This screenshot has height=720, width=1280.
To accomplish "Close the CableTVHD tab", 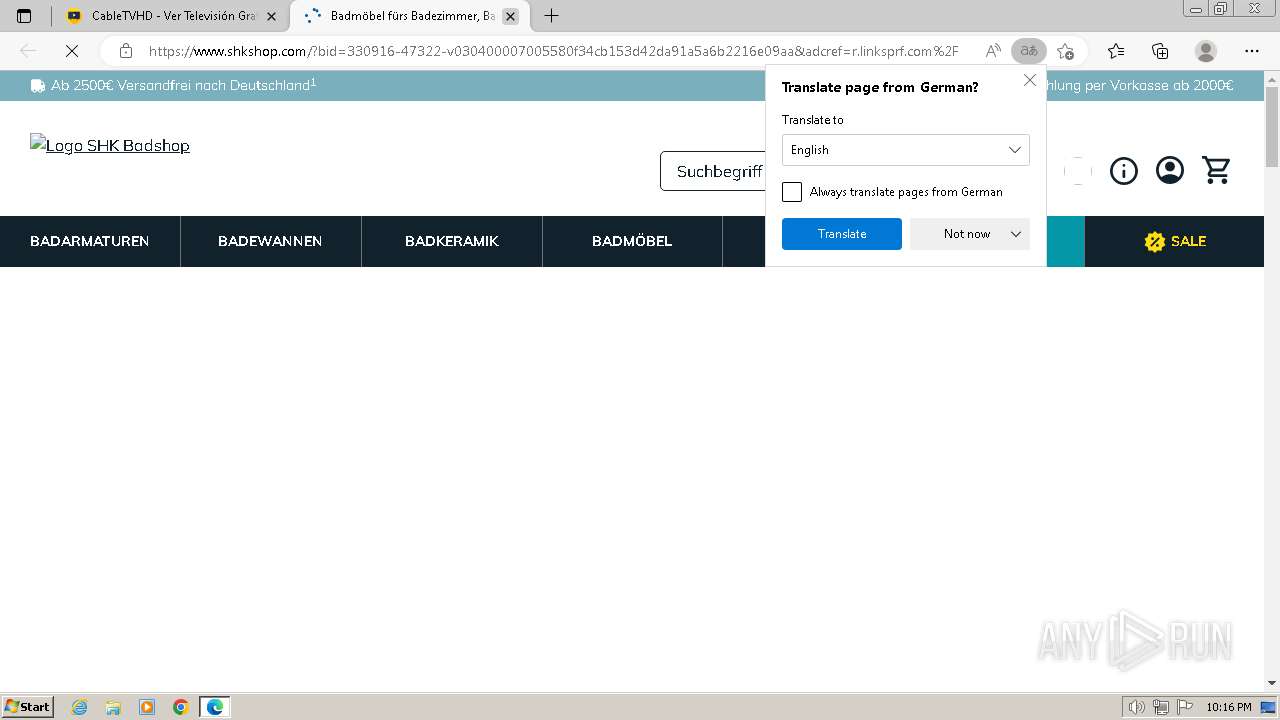I will (271, 16).
